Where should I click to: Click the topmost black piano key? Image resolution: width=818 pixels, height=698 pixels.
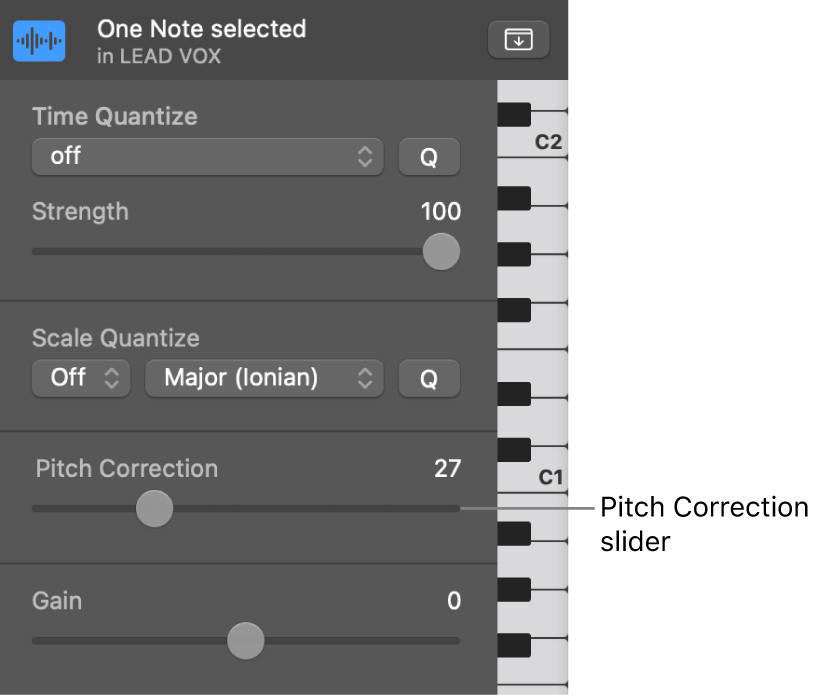click(x=512, y=113)
